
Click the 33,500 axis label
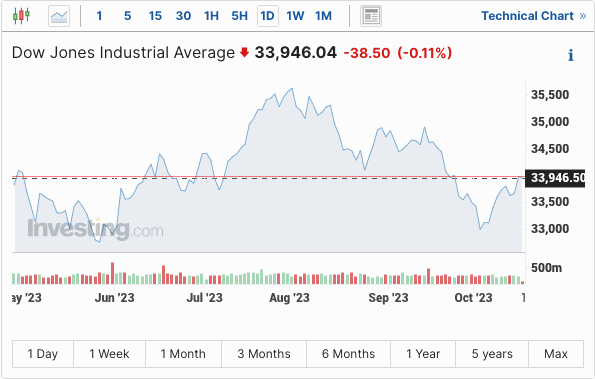[x=550, y=202]
